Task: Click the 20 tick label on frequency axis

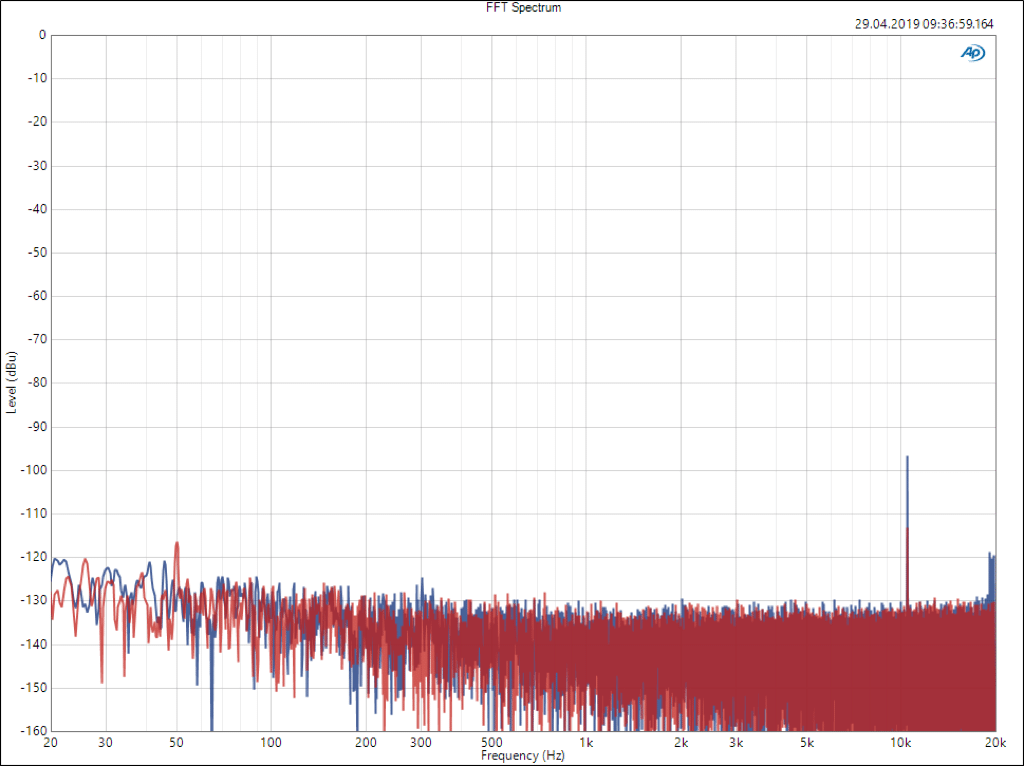Action: tap(51, 743)
